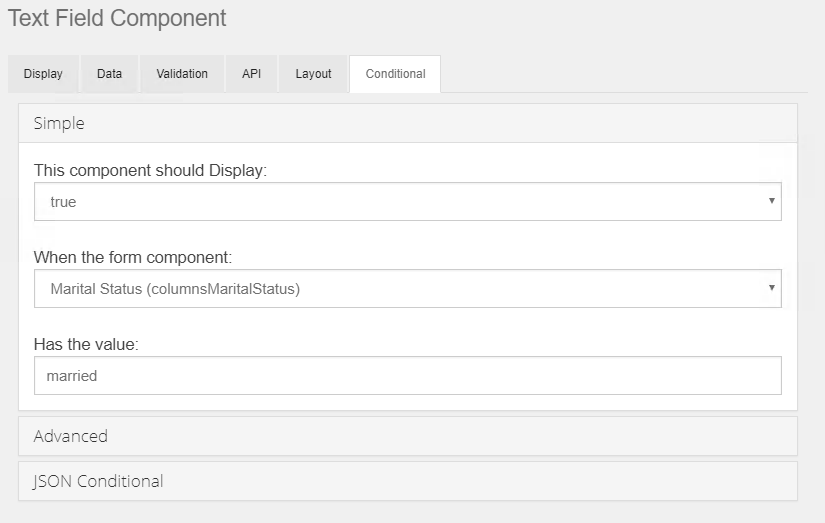Click the Conditional tab
The image size is (825, 523).
click(x=395, y=74)
